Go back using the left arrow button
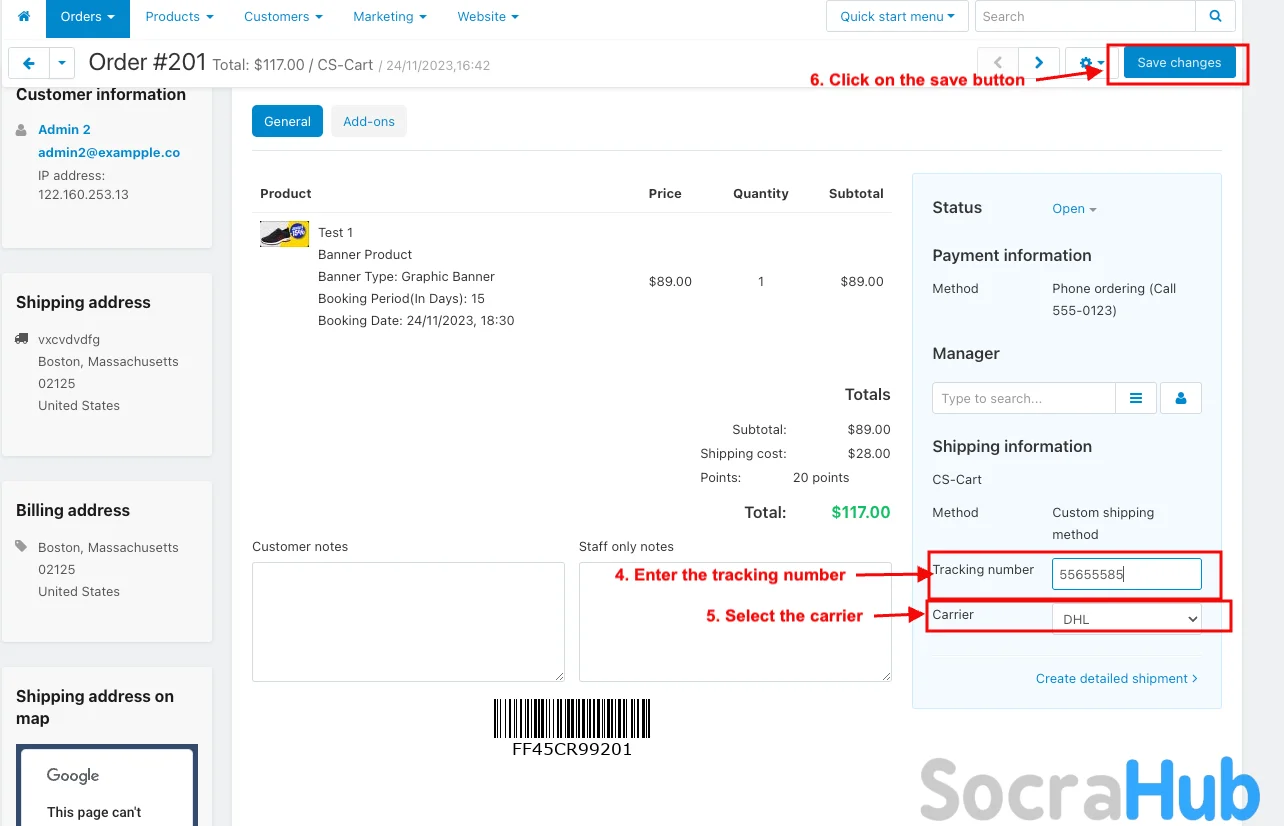The image size is (1284, 826). [x=28, y=63]
